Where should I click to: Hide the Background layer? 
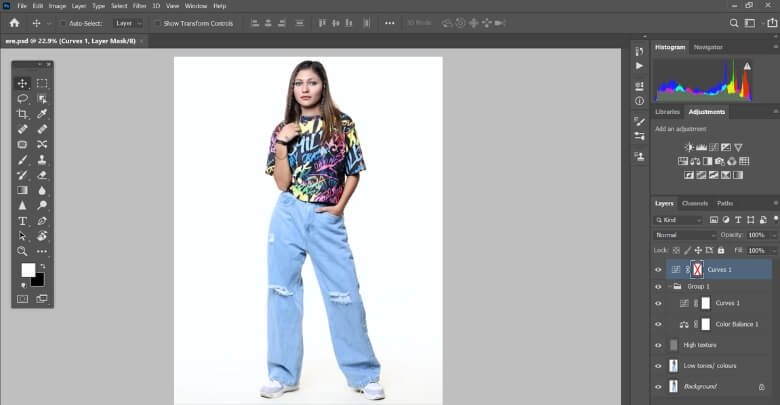[x=658, y=387]
